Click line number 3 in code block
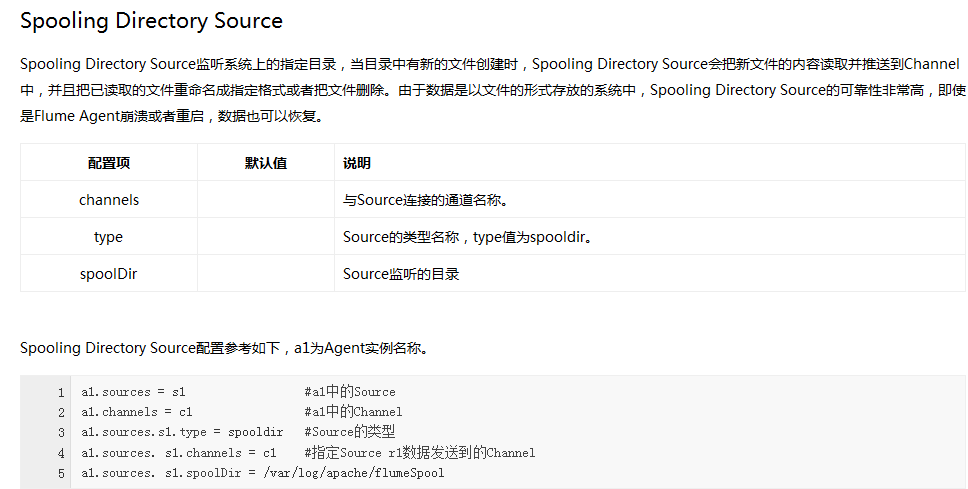 pyautogui.click(x=61, y=433)
